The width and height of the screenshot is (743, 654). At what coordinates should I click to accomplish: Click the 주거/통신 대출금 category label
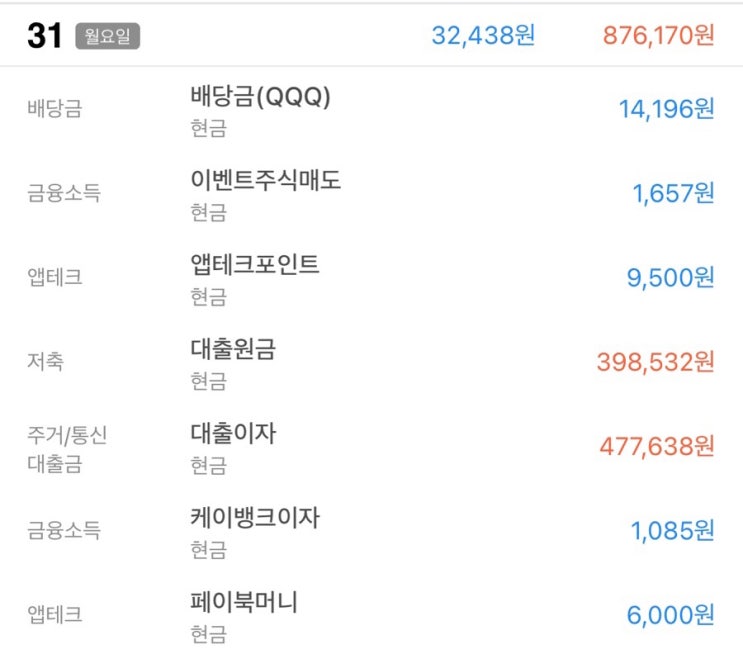pyautogui.click(x=67, y=449)
